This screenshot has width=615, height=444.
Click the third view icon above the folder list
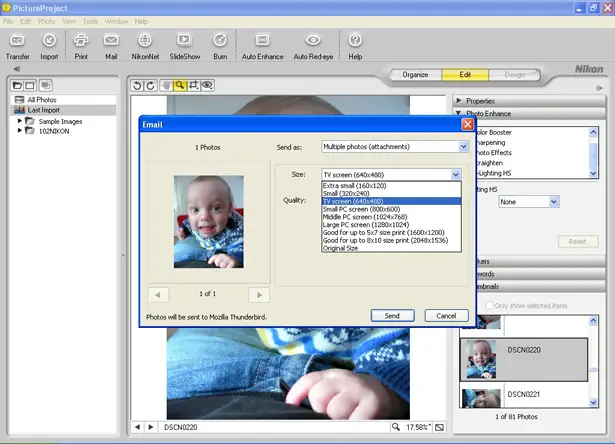tap(46, 85)
